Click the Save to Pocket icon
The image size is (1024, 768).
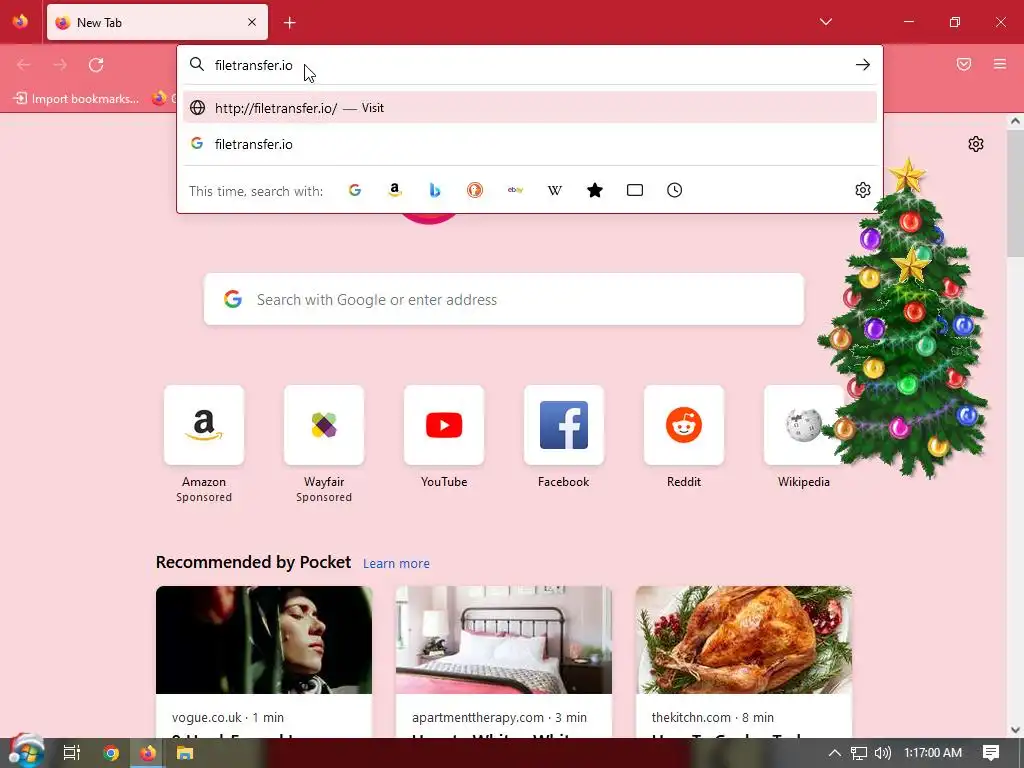pyautogui.click(x=964, y=64)
